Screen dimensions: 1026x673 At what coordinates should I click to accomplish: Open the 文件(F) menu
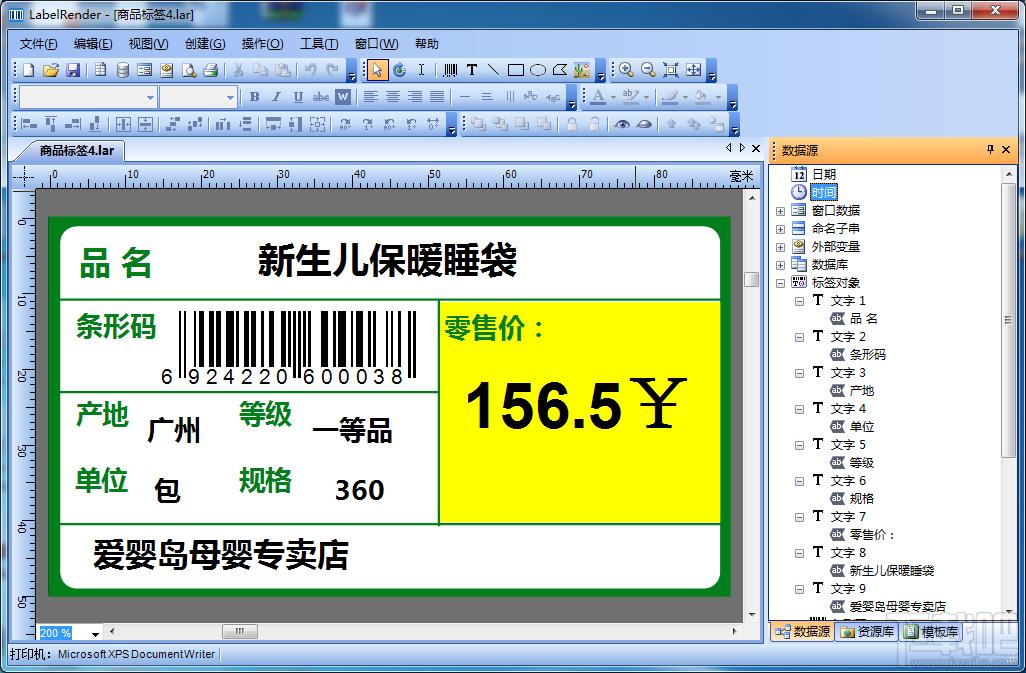point(38,44)
